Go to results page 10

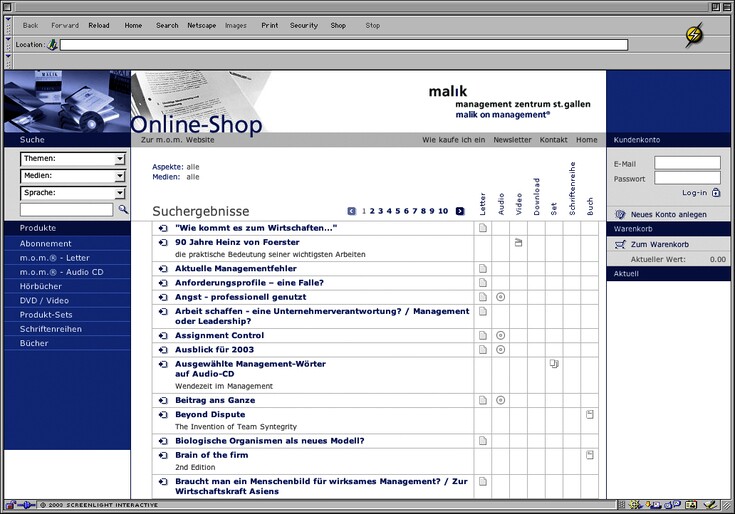coord(443,211)
